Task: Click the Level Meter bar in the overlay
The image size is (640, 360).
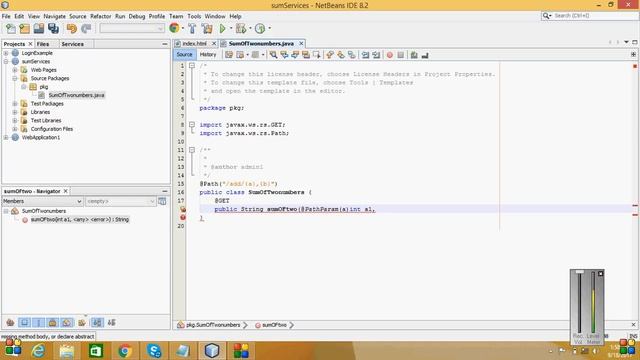Action: [x=593, y=302]
